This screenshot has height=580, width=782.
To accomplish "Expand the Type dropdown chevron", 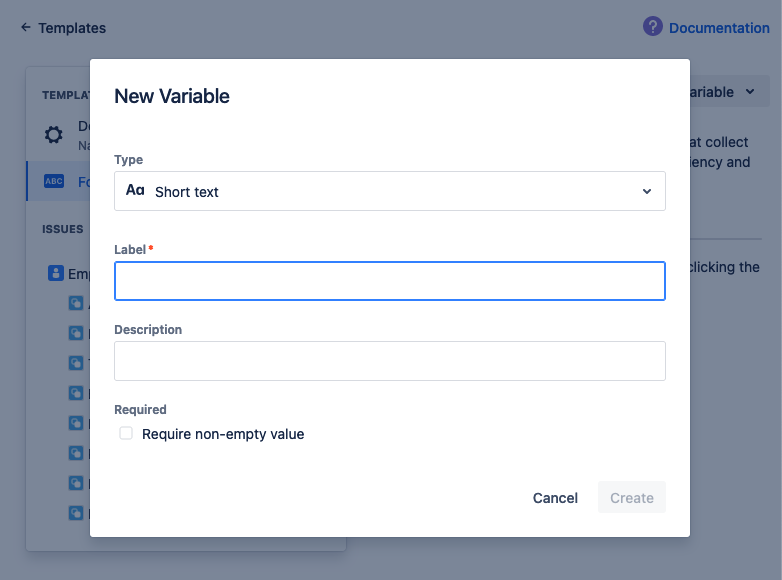I will click(x=646, y=191).
